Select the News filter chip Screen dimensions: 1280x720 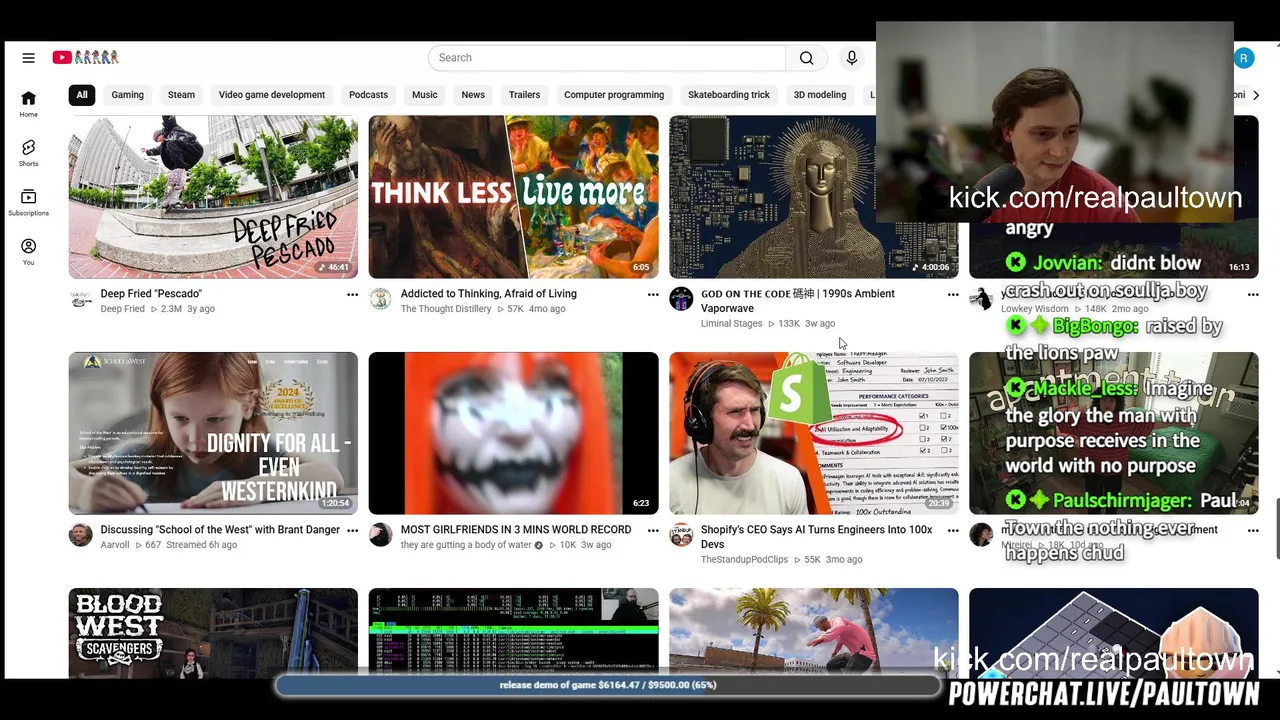click(473, 95)
